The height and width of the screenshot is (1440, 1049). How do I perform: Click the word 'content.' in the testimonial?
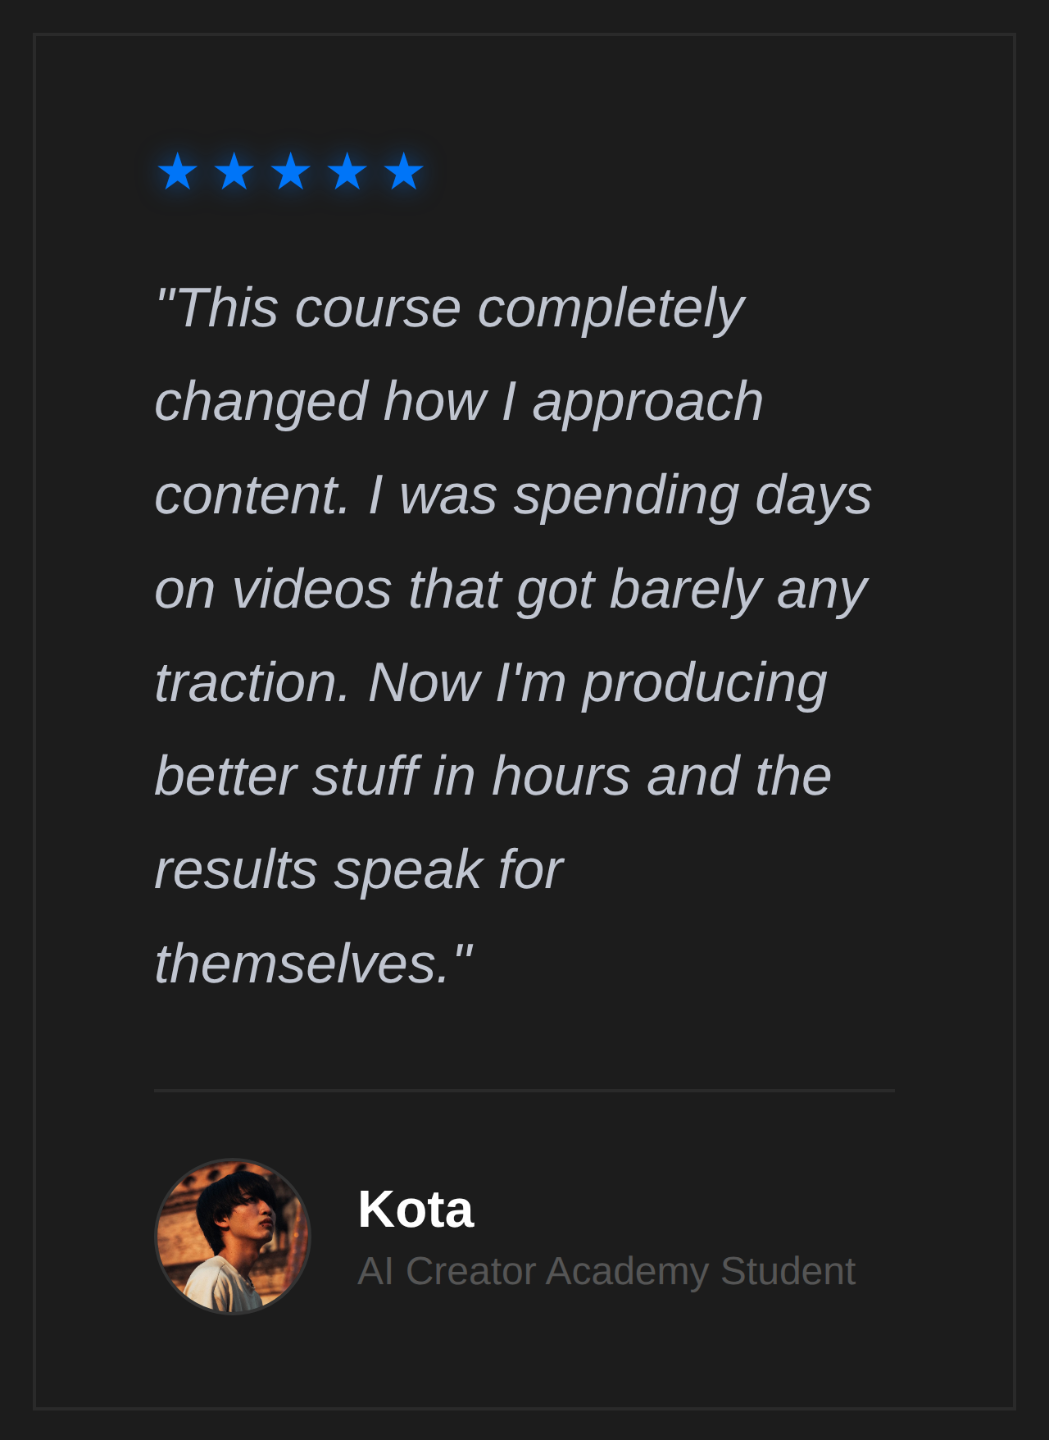coord(252,496)
